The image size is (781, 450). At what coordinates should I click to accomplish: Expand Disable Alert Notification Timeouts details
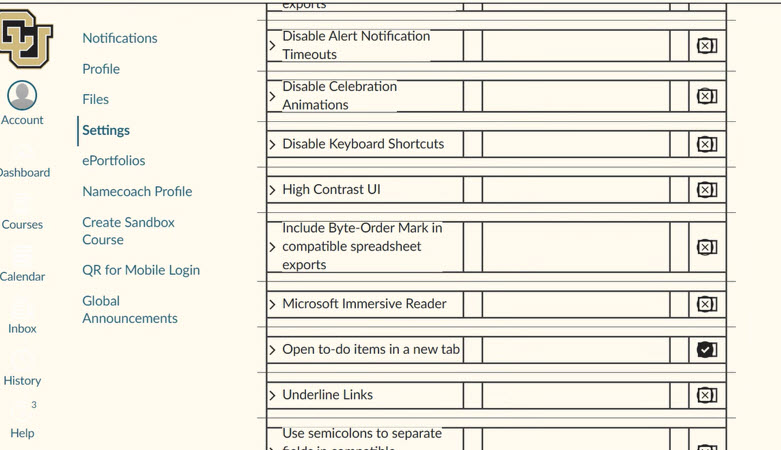pos(272,46)
